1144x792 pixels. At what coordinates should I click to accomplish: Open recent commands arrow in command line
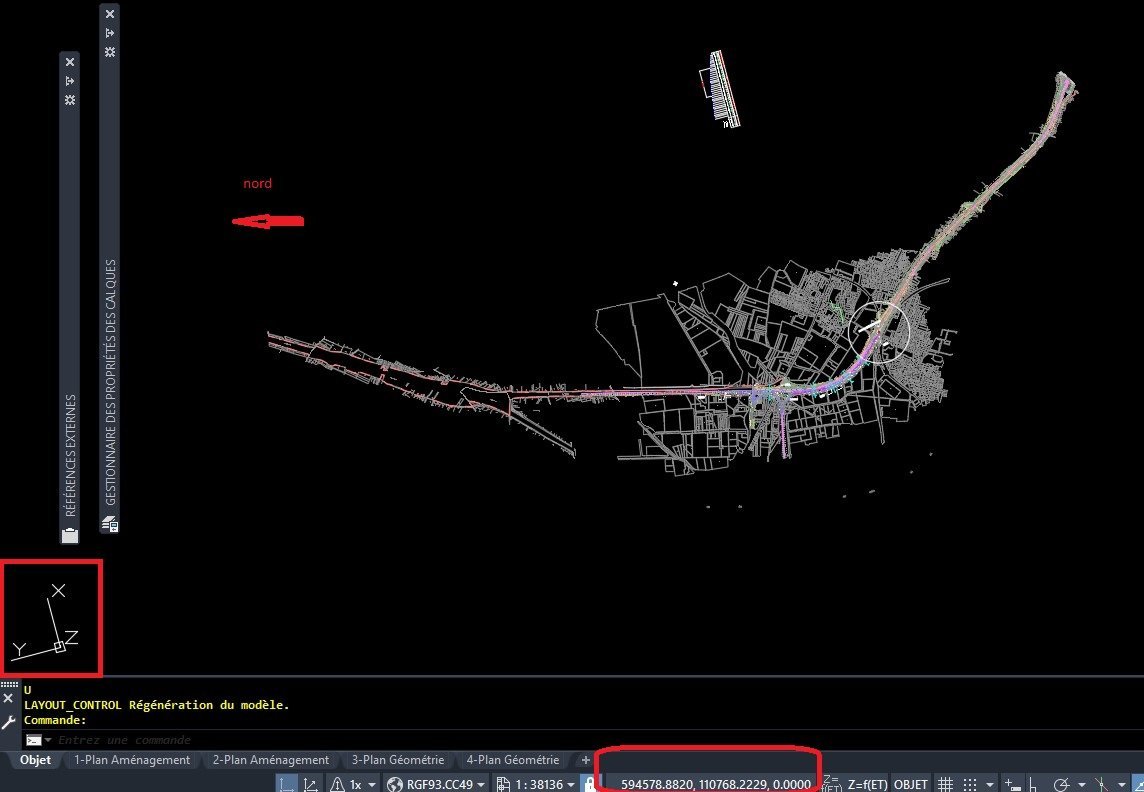pos(48,740)
